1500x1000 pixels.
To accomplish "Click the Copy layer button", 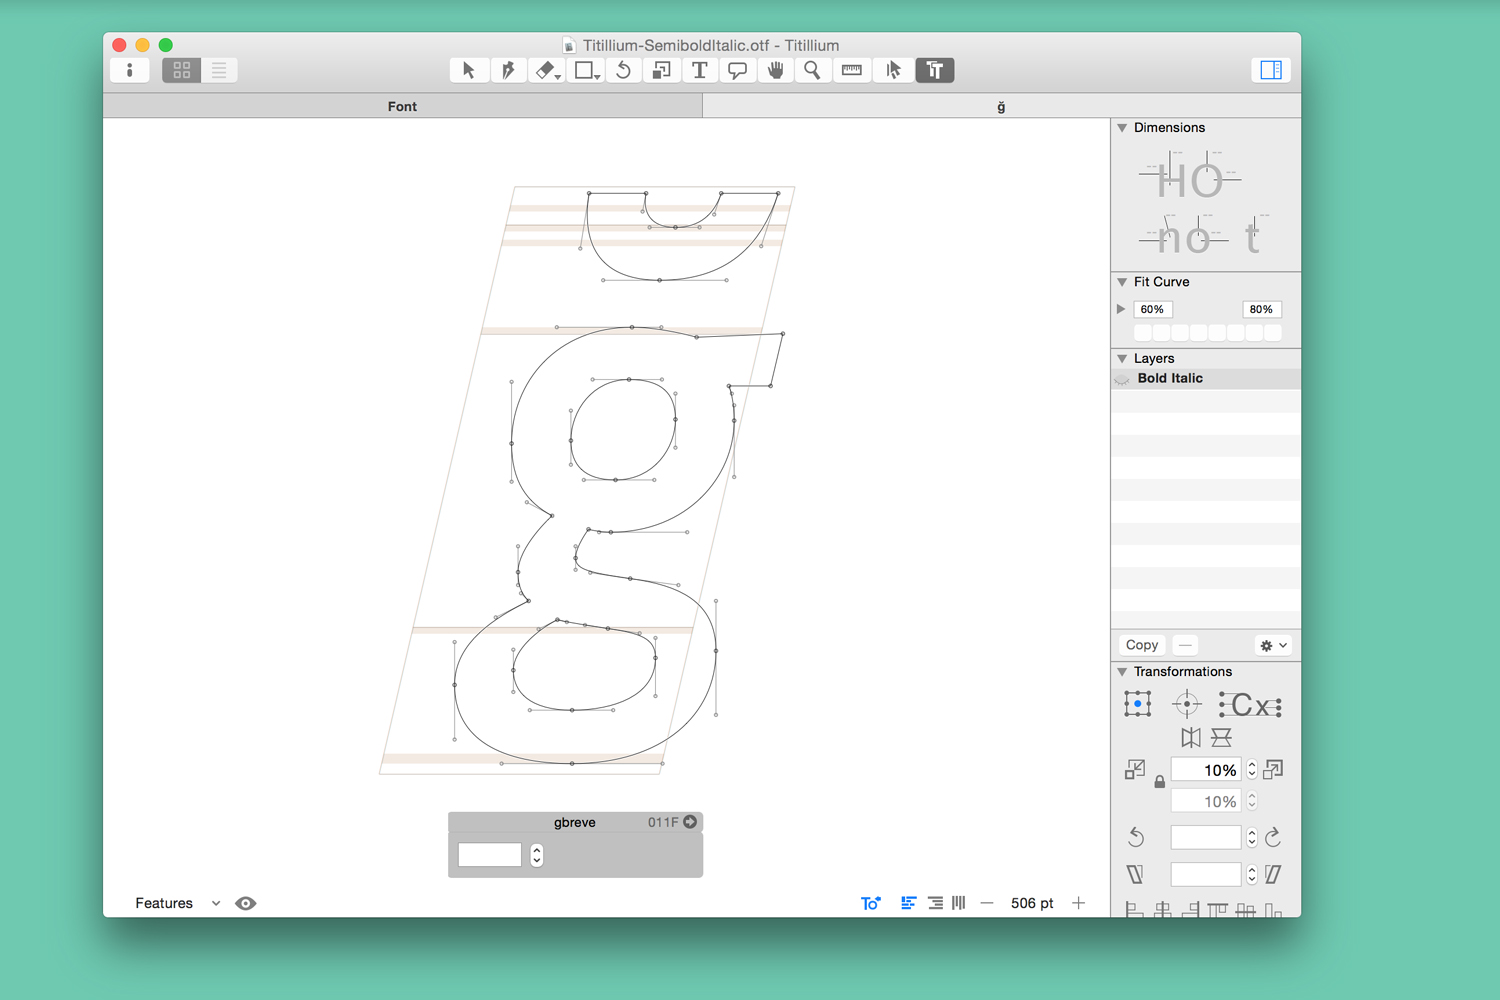I will [x=1141, y=645].
